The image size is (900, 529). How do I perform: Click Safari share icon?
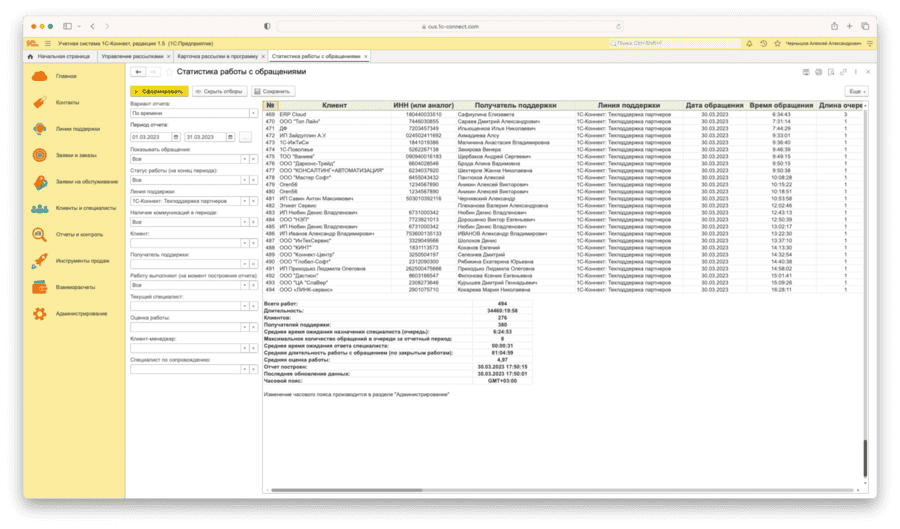pyautogui.click(x=834, y=26)
